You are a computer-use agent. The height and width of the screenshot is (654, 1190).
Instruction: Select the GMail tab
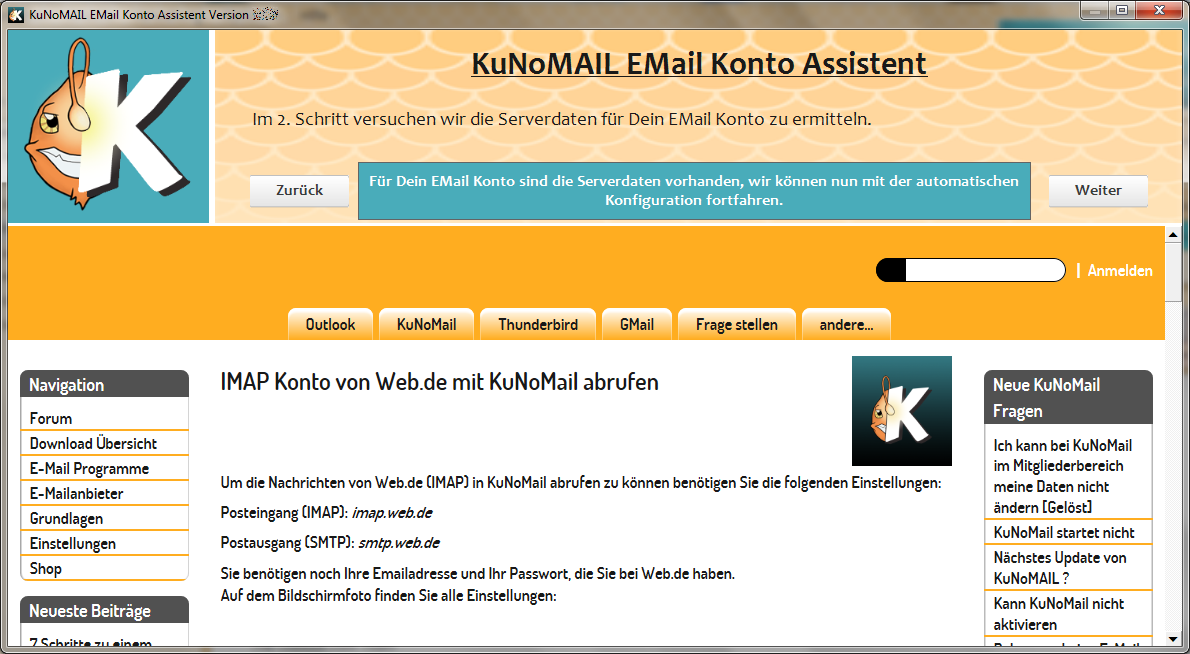[x=637, y=325]
